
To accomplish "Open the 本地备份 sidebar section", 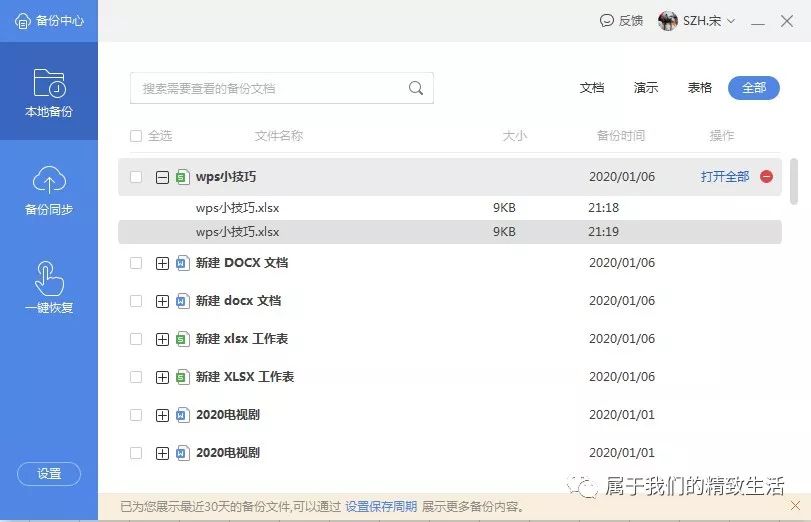I will [x=49, y=92].
